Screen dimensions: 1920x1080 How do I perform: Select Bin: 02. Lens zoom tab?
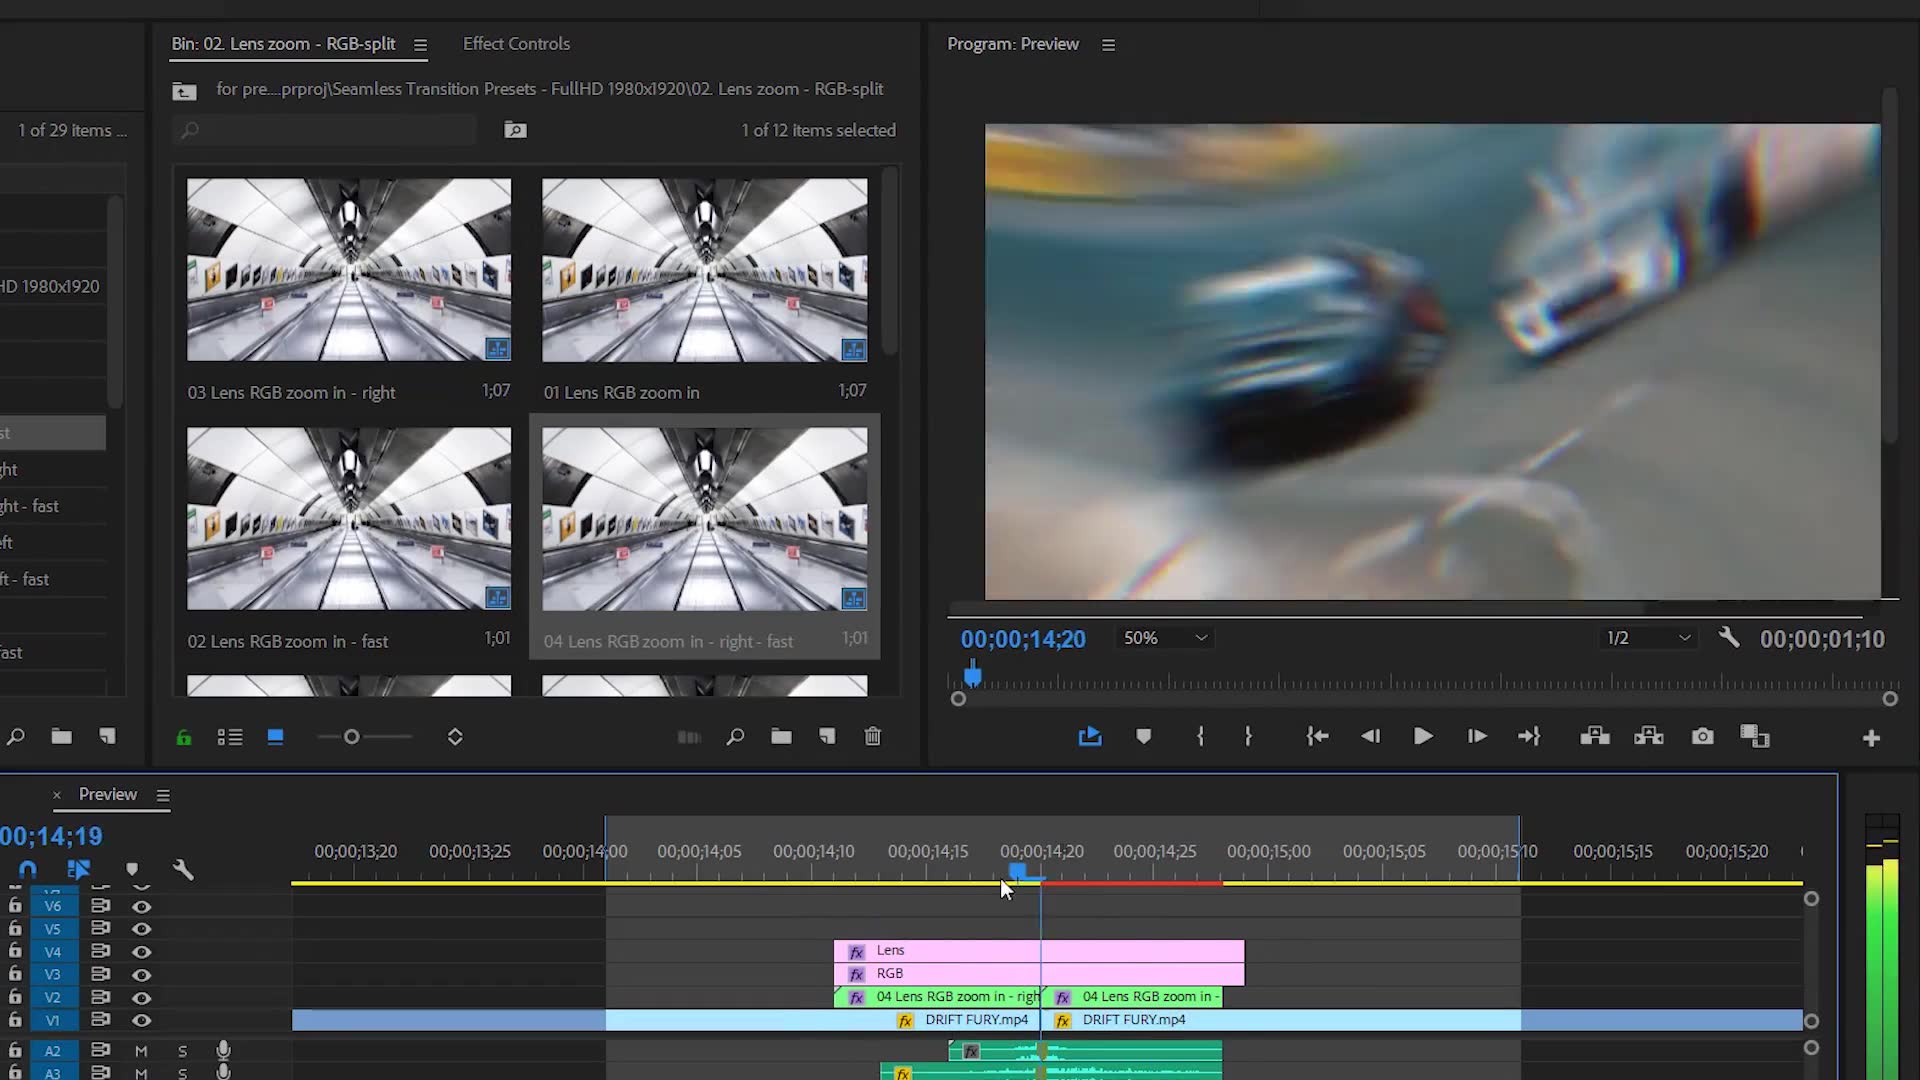283,44
